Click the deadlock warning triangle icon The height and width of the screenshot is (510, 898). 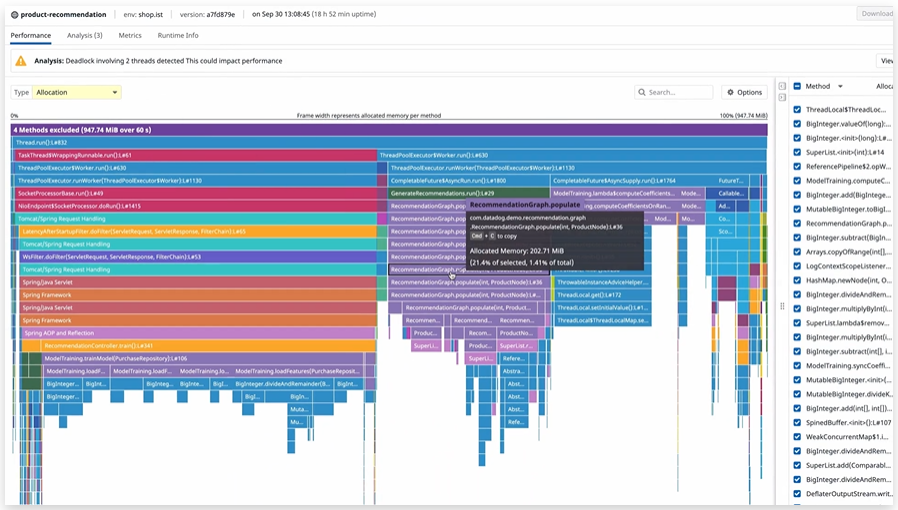[20, 61]
